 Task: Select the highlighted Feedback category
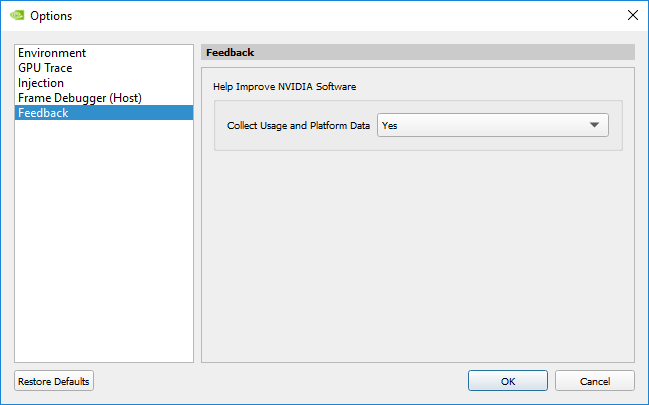click(44, 113)
